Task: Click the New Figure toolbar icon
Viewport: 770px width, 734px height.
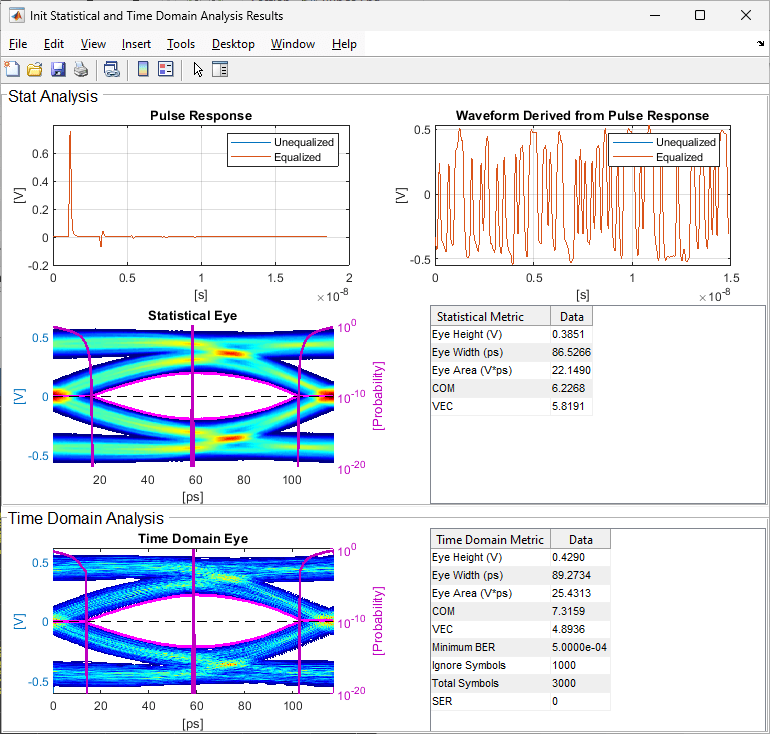Action: 12,69
